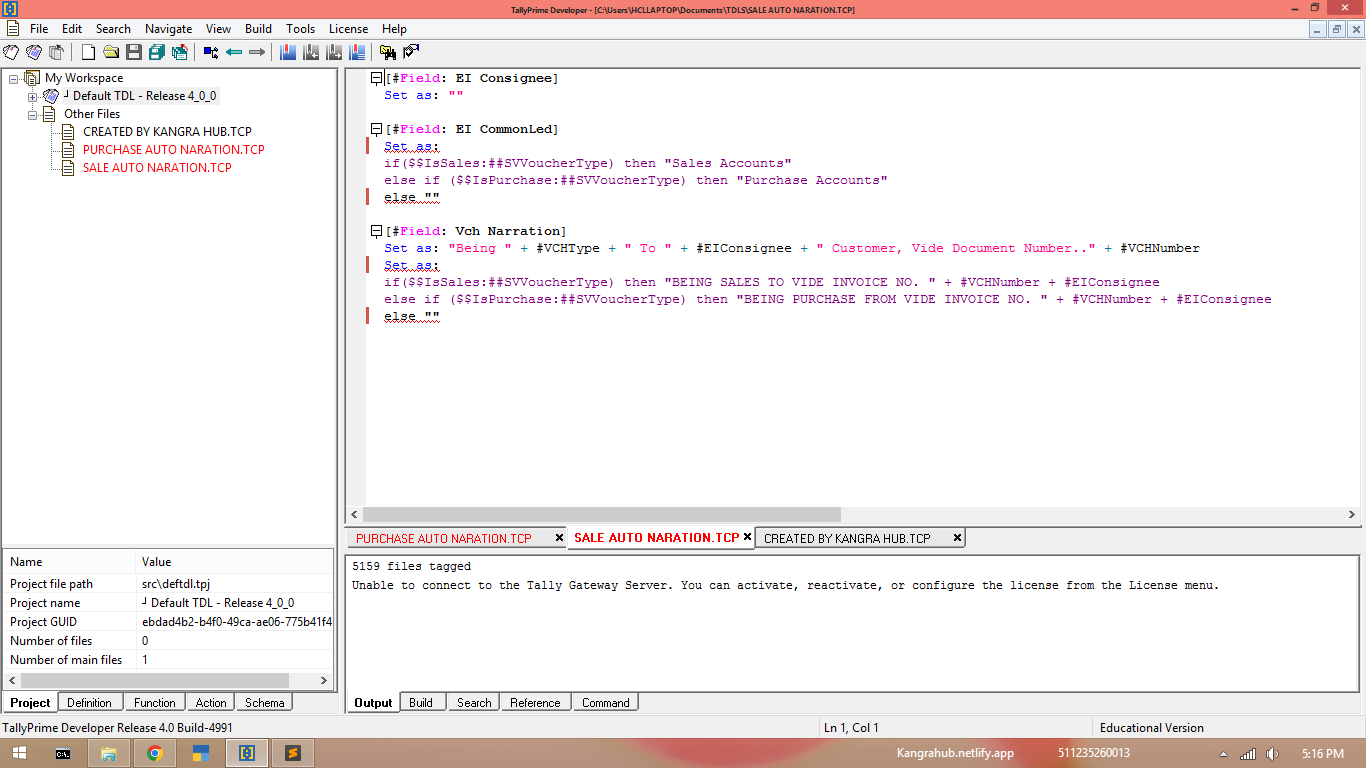Open the File menu
This screenshot has height=768, width=1366.
tap(39, 29)
